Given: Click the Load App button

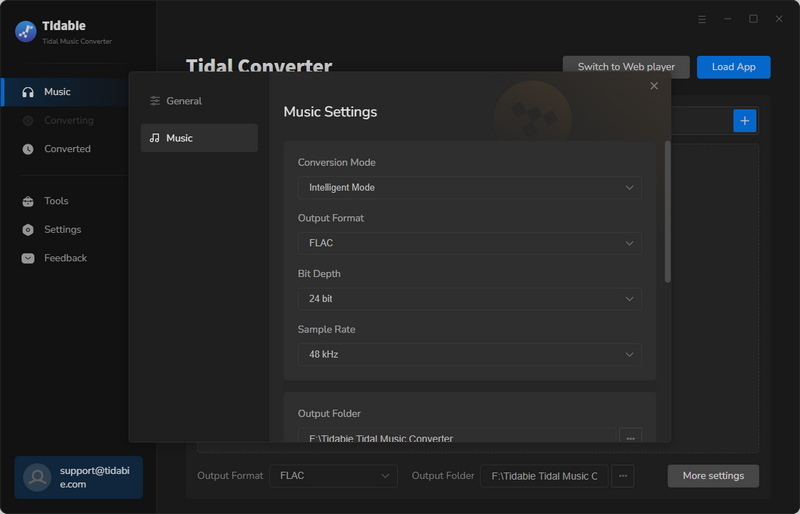Looking at the screenshot, I should (x=733, y=67).
